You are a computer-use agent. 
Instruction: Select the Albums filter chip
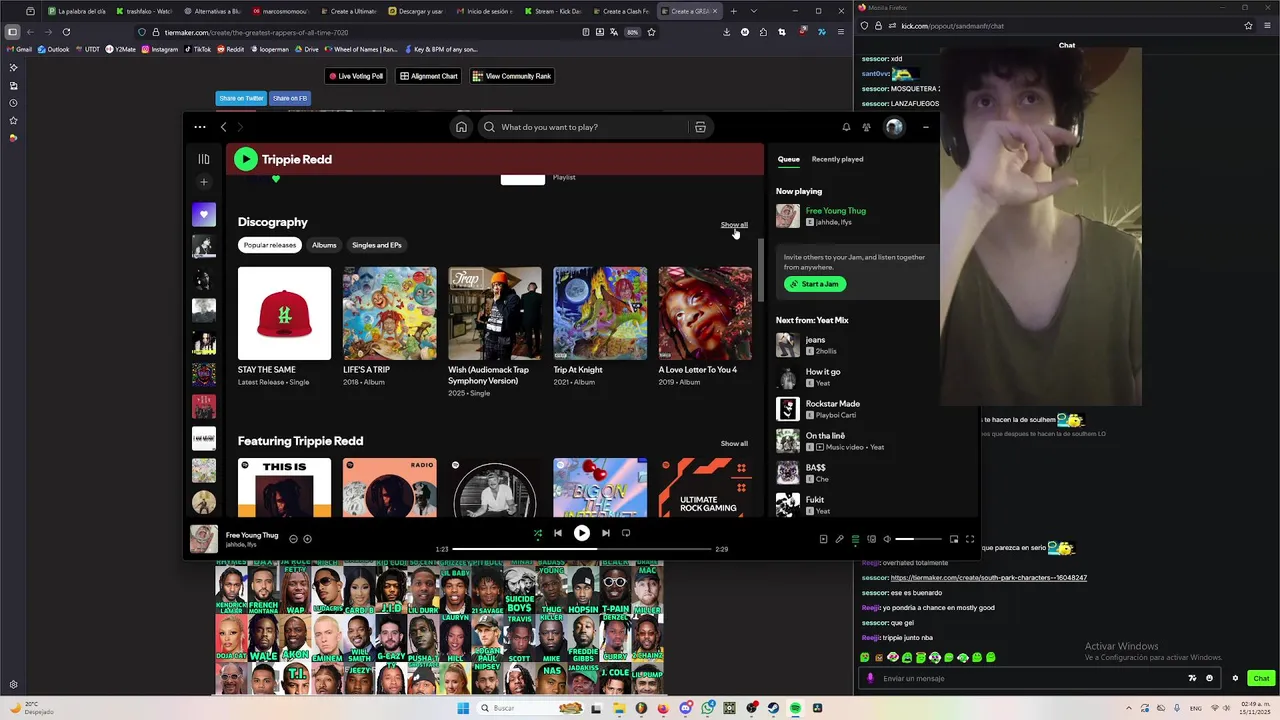coord(324,245)
